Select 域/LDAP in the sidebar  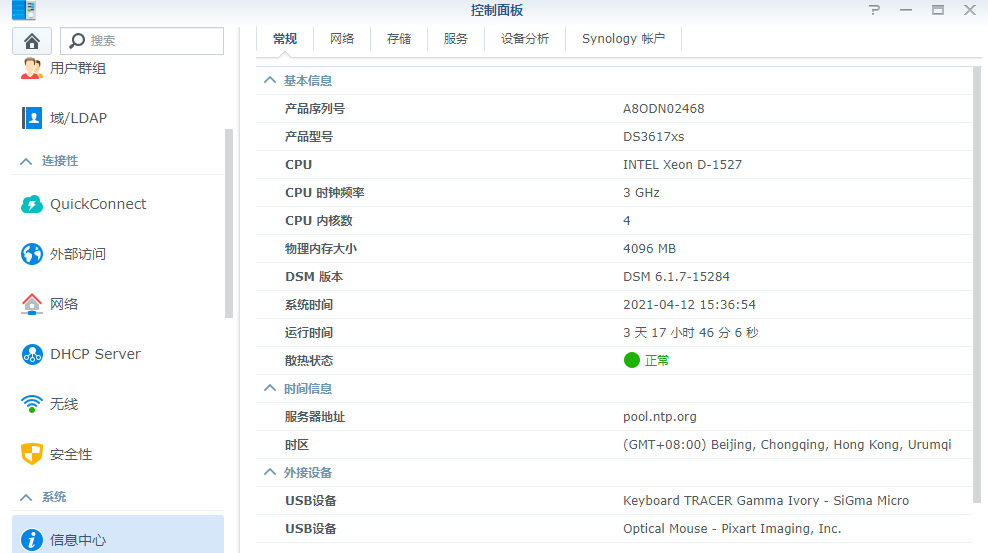tap(79, 118)
